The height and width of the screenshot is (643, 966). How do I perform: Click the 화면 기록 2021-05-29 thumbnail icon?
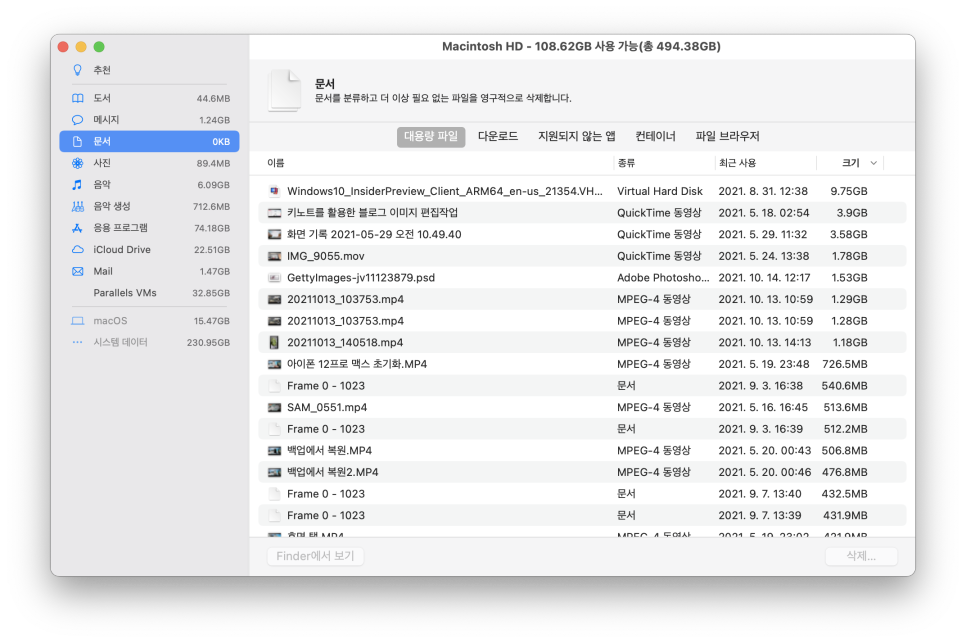(x=275, y=235)
